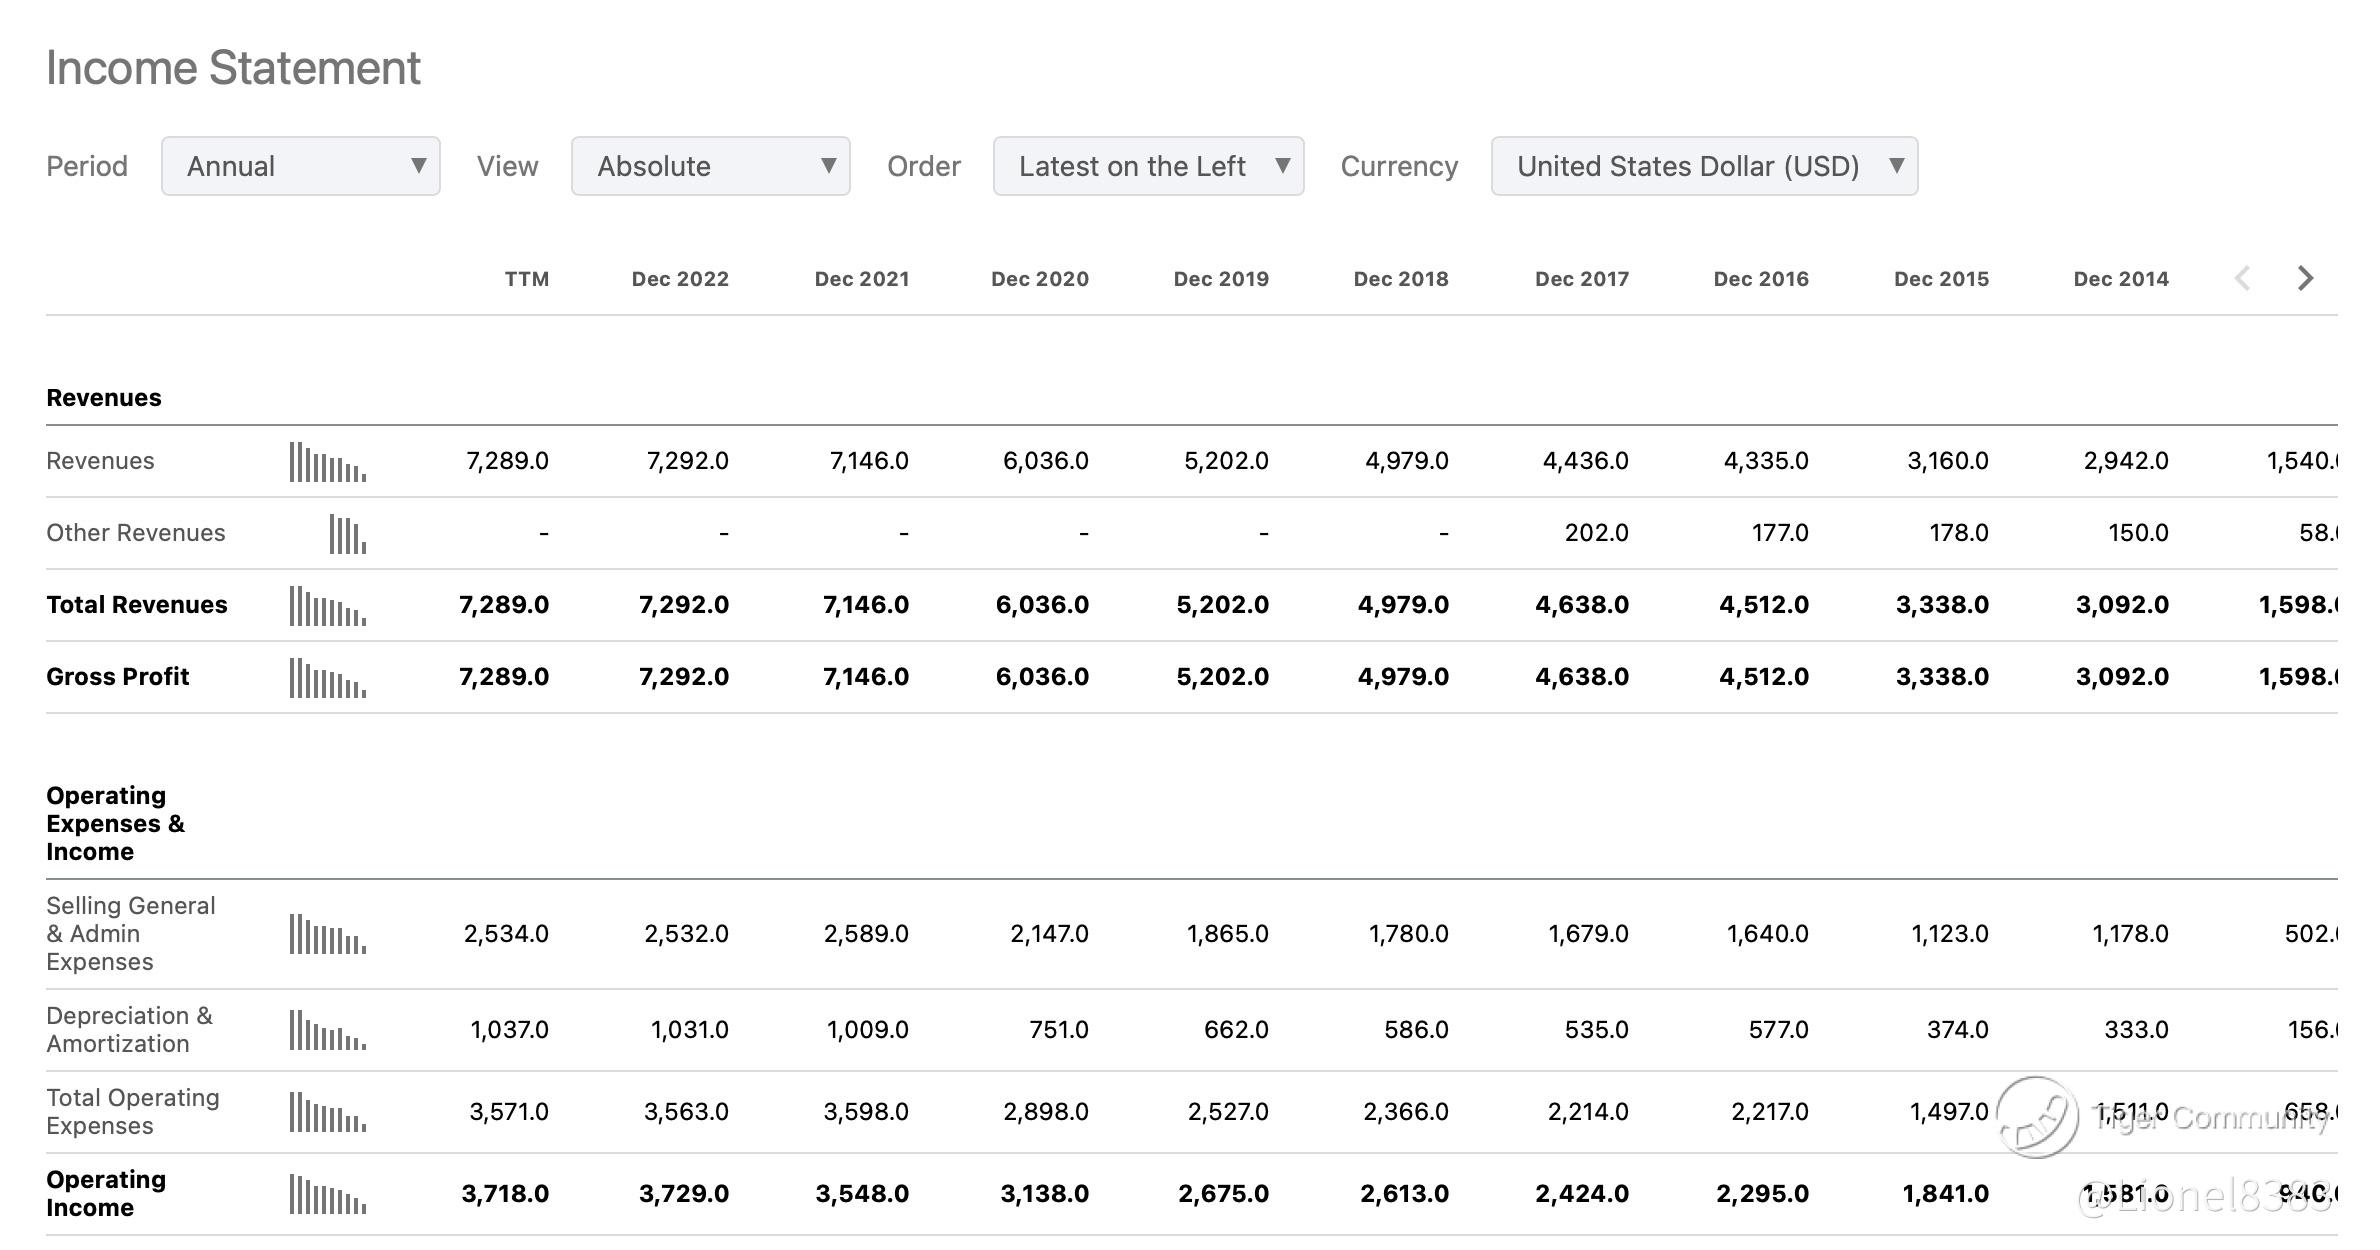Click the next columns right arrow
2380x1250 pixels.
(2305, 278)
